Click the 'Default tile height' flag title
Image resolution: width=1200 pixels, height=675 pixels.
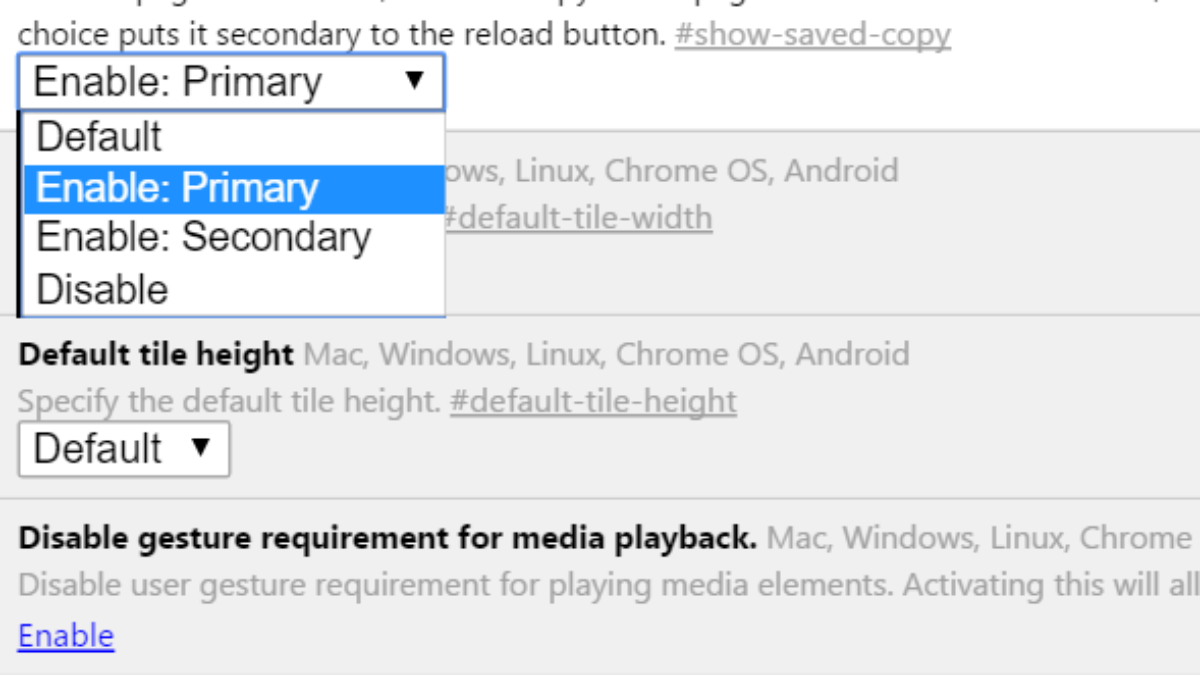point(156,355)
